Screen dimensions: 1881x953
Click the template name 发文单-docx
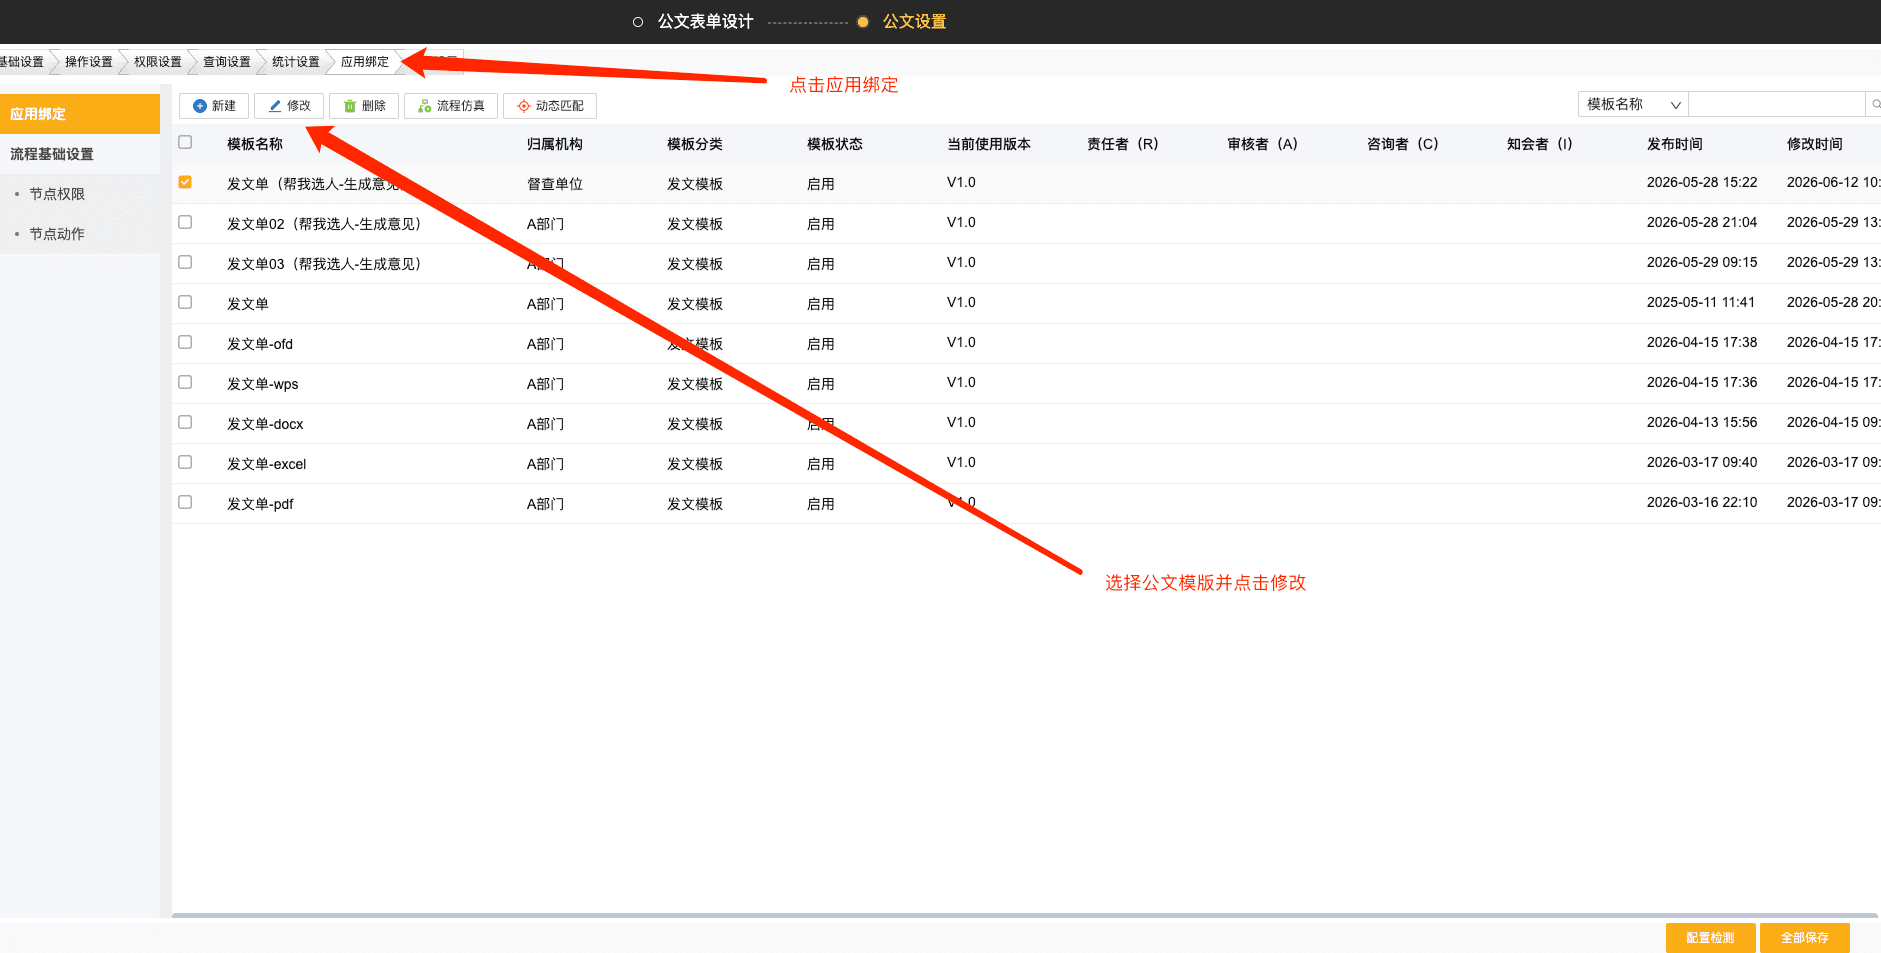265,424
